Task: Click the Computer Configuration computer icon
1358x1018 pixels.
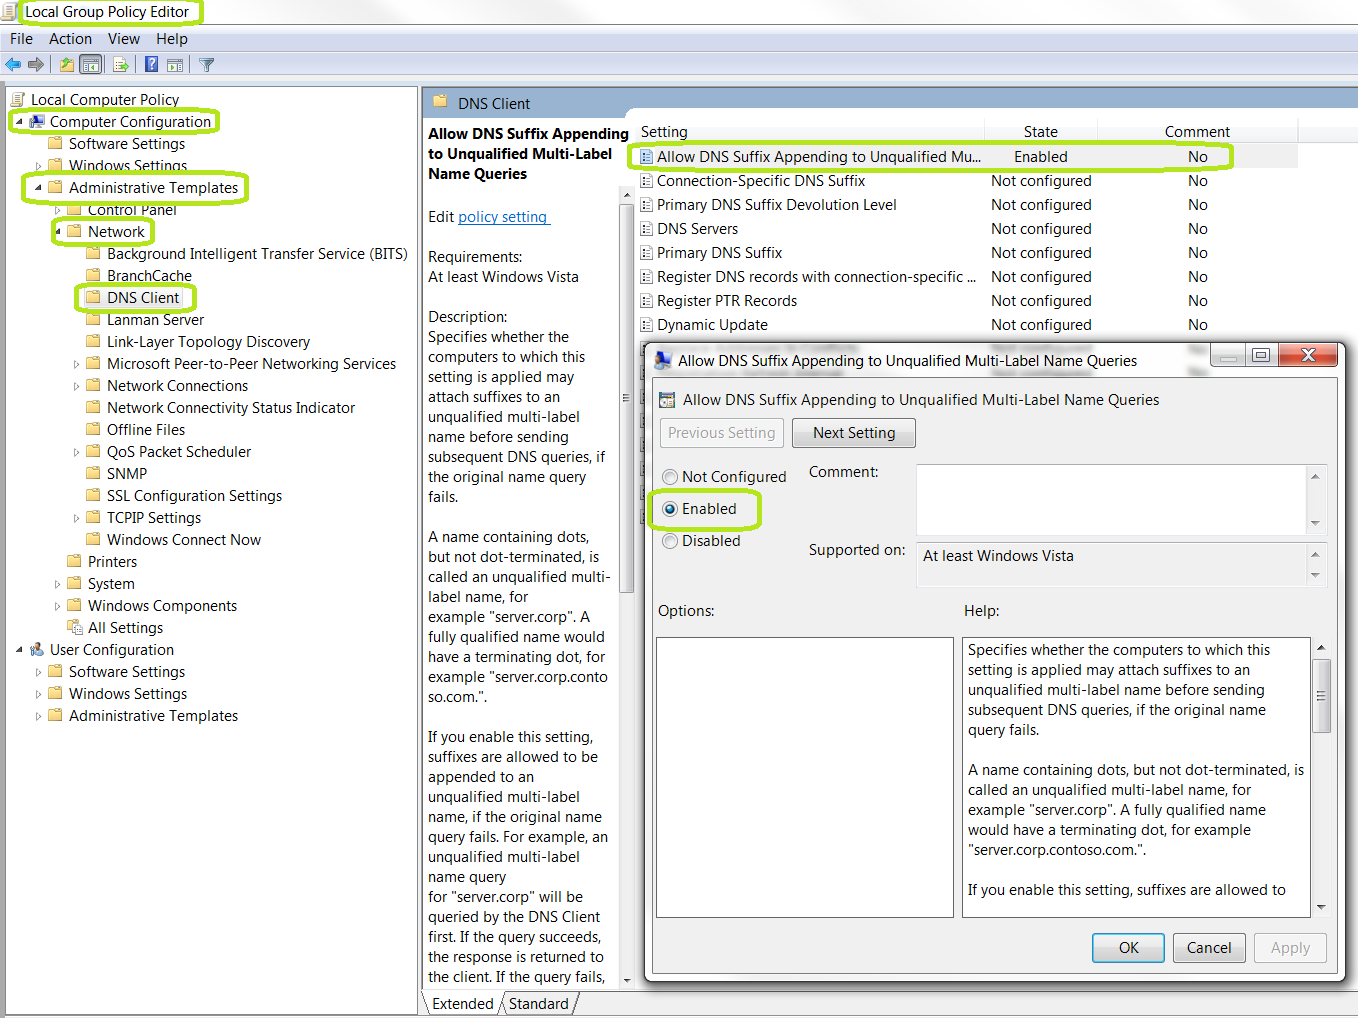Action: tap(37, 122)
